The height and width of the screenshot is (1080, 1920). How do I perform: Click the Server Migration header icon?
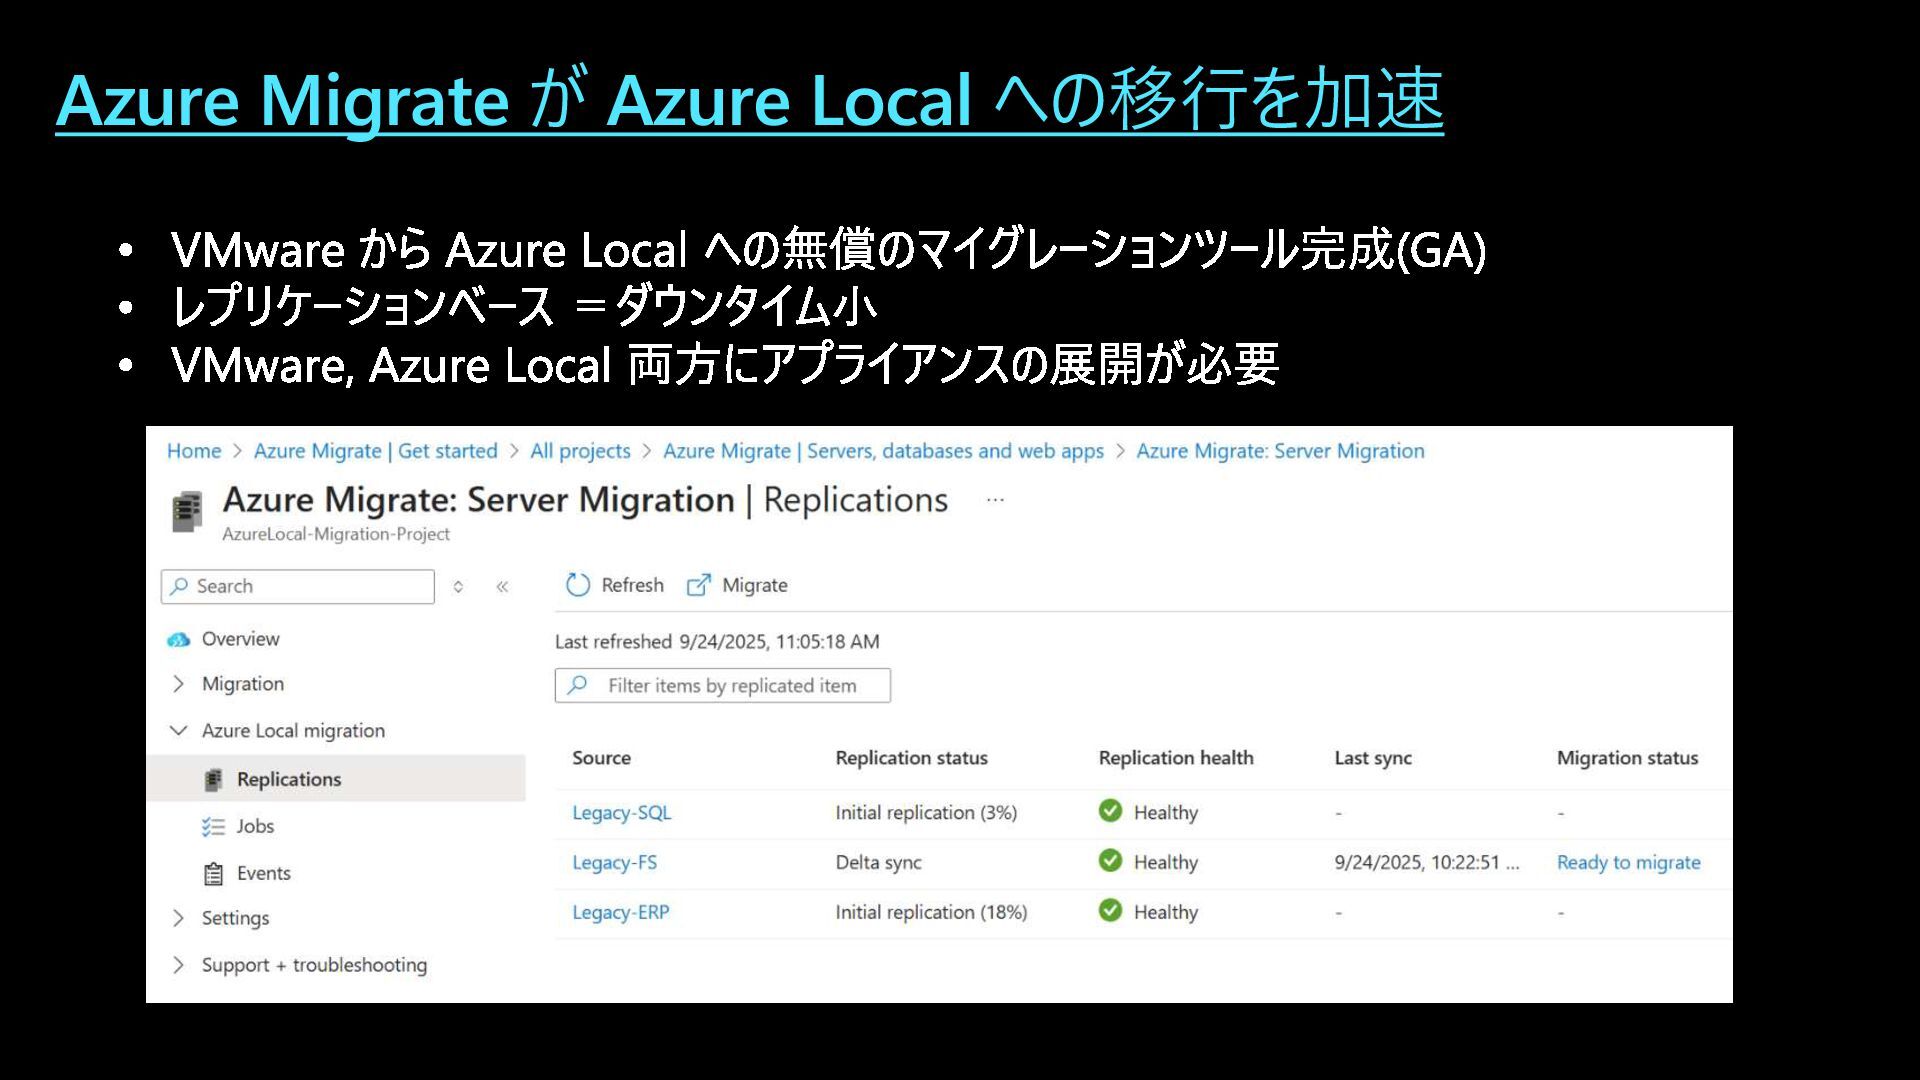(187, 511)
